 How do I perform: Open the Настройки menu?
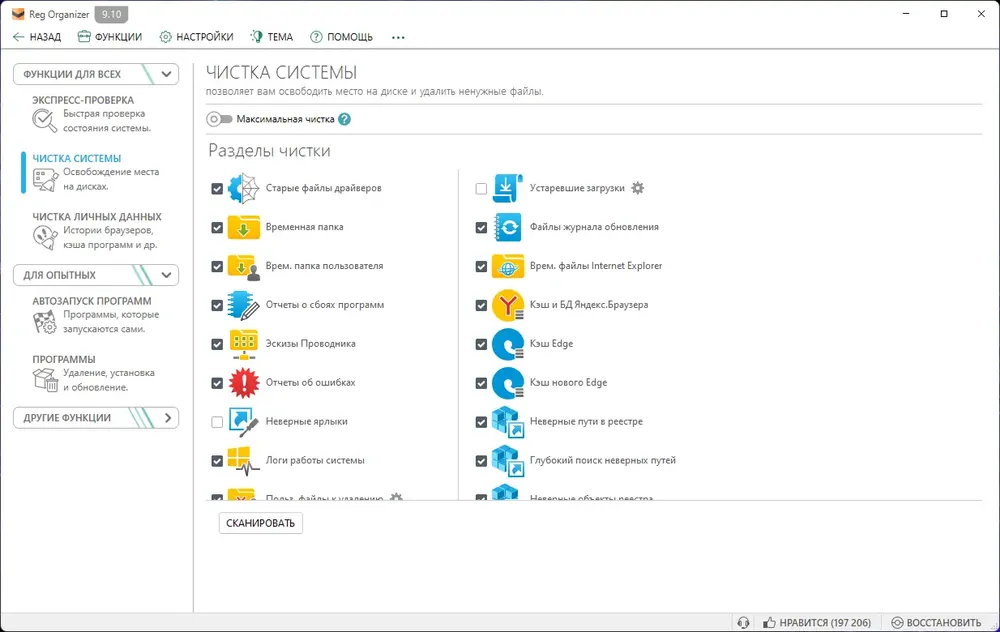click(196, 37)
